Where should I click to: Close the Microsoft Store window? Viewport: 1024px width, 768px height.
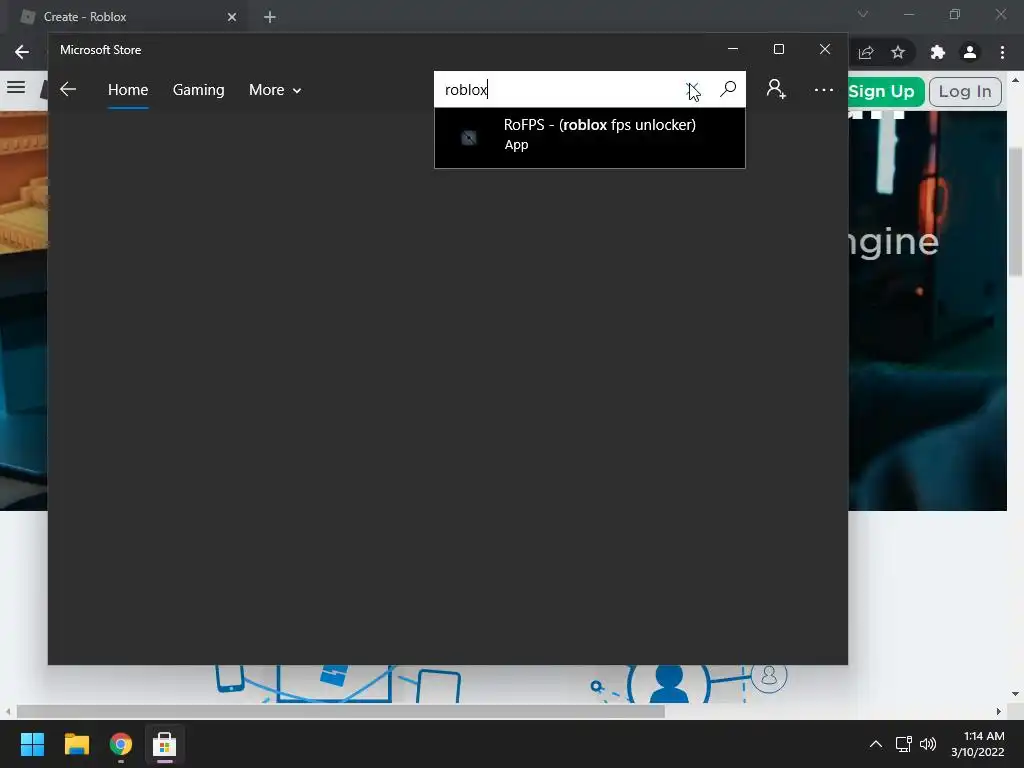pos(825,49)
